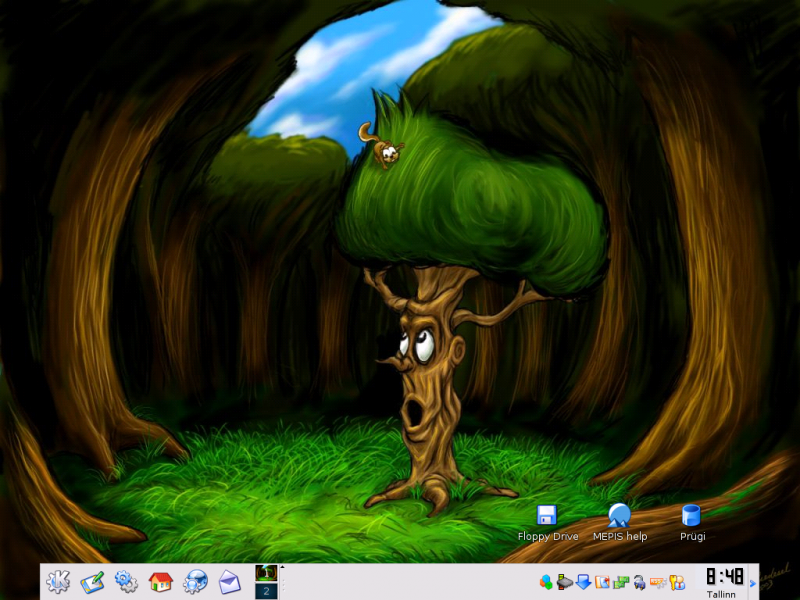Viewport: 800px width, 600px height.
Task: Select the Floppy Drive desktop icon
Action: [x=547, y=523]
